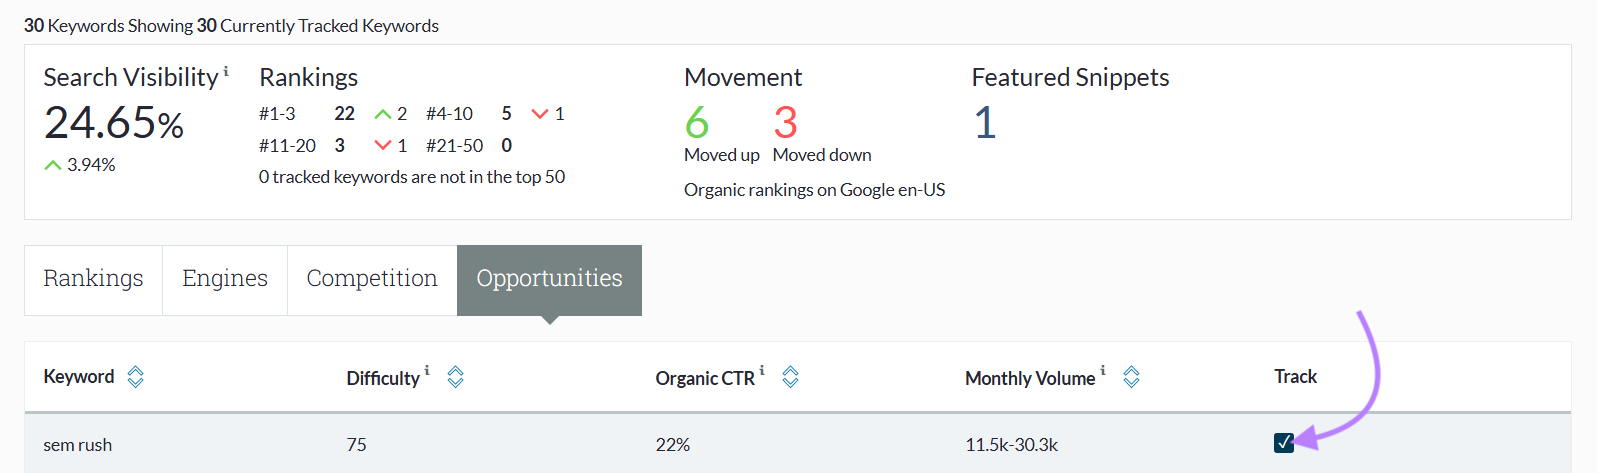This screenshot has height=473, width=1597.
Task: Open the Competition tab
Action: [372, 279]
